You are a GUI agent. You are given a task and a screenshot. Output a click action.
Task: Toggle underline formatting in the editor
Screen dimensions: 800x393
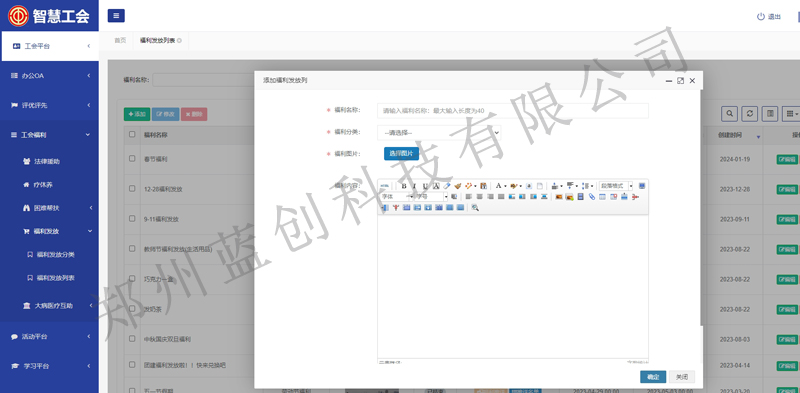tap(425, 186)
